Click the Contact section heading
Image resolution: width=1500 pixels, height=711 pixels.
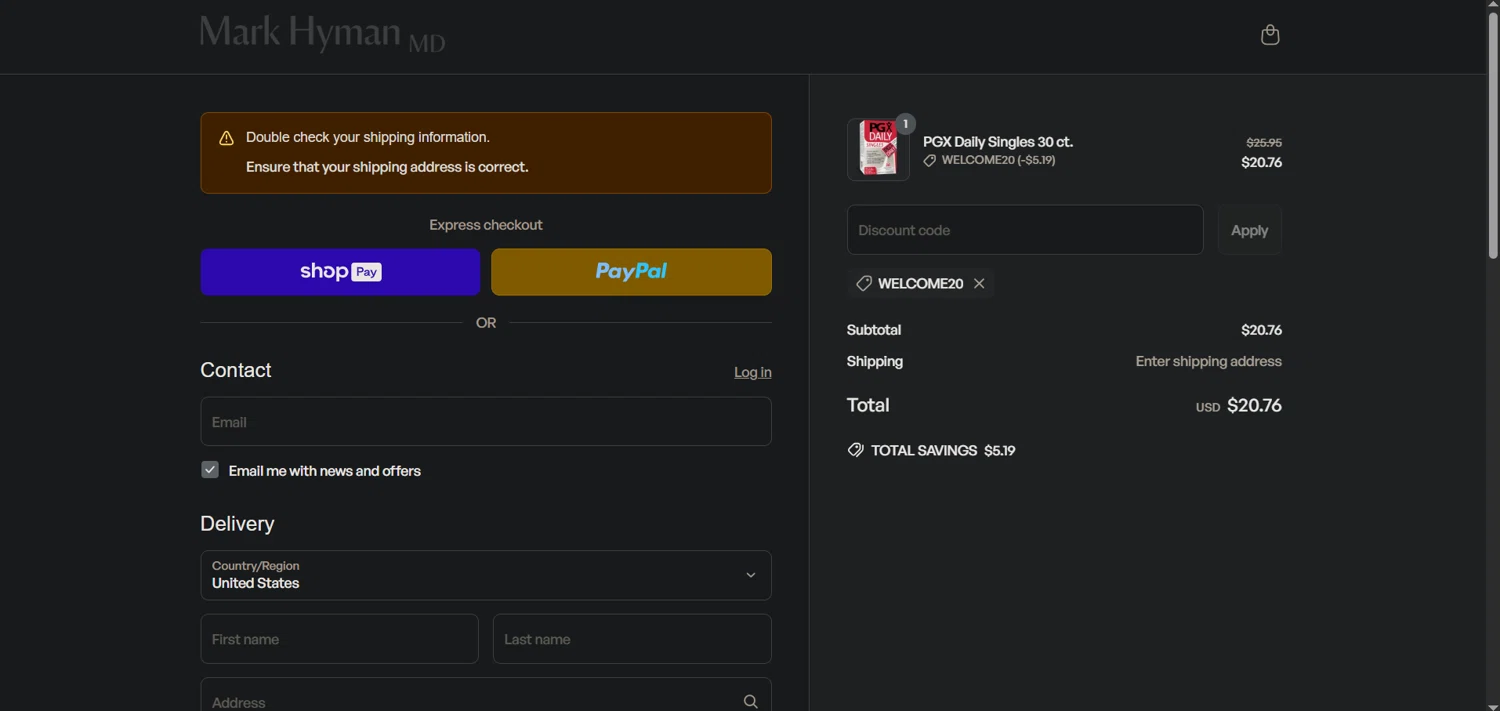(236, 370)
